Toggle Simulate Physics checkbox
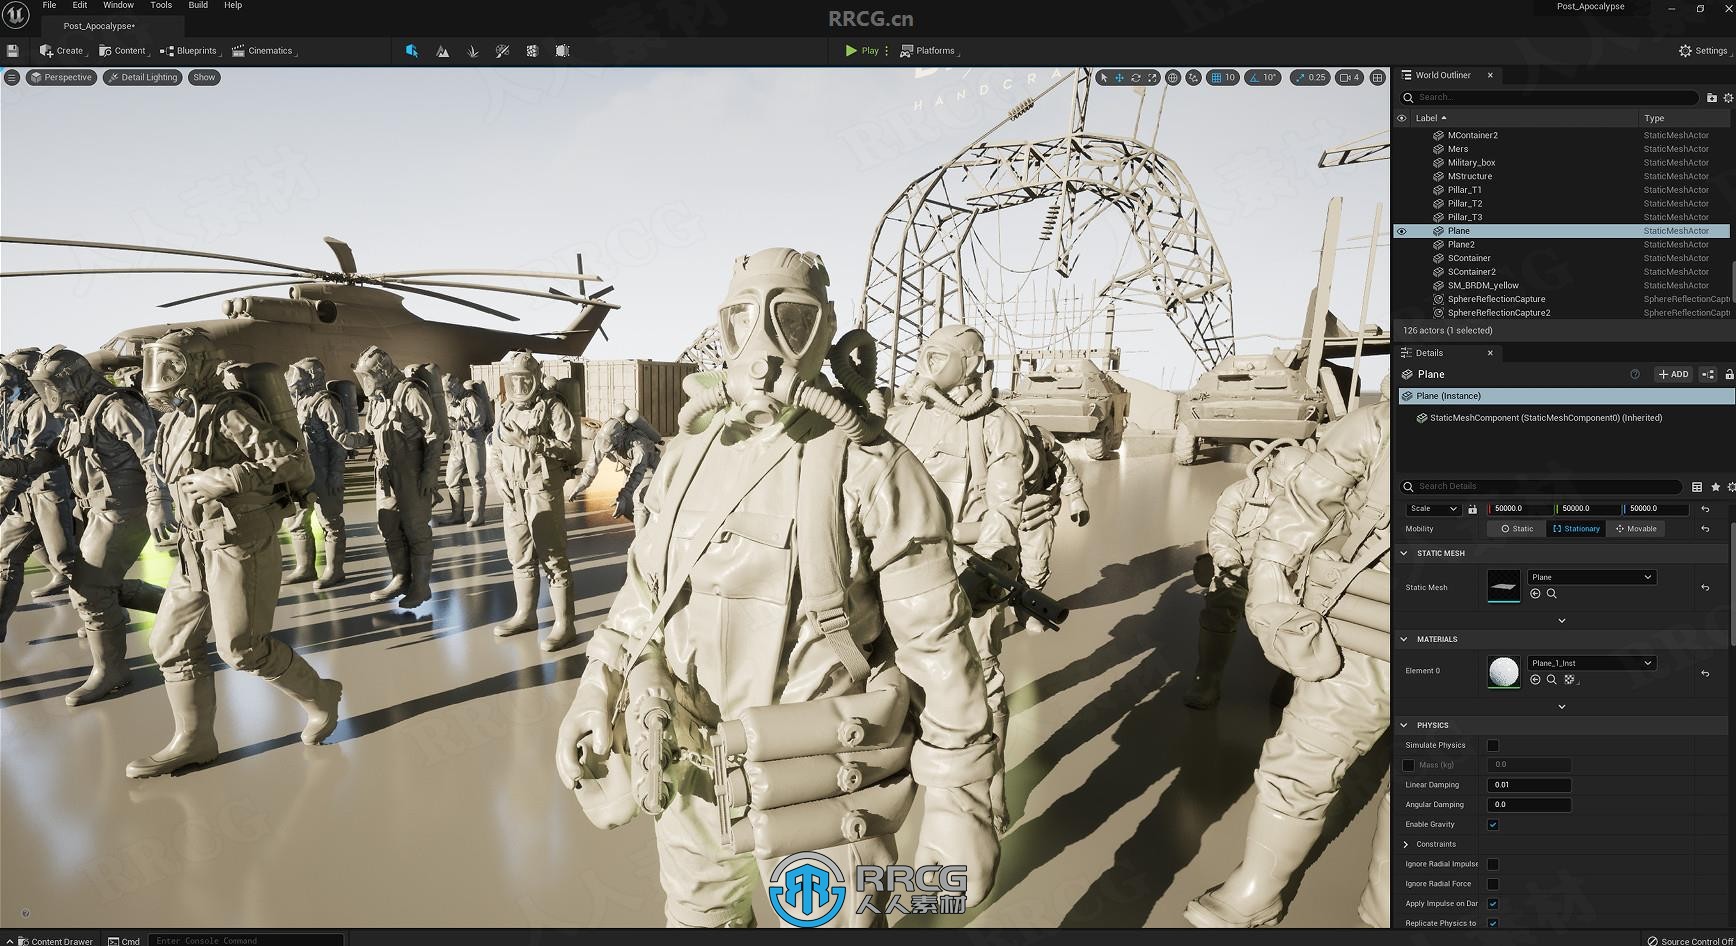 point(1493,745)
